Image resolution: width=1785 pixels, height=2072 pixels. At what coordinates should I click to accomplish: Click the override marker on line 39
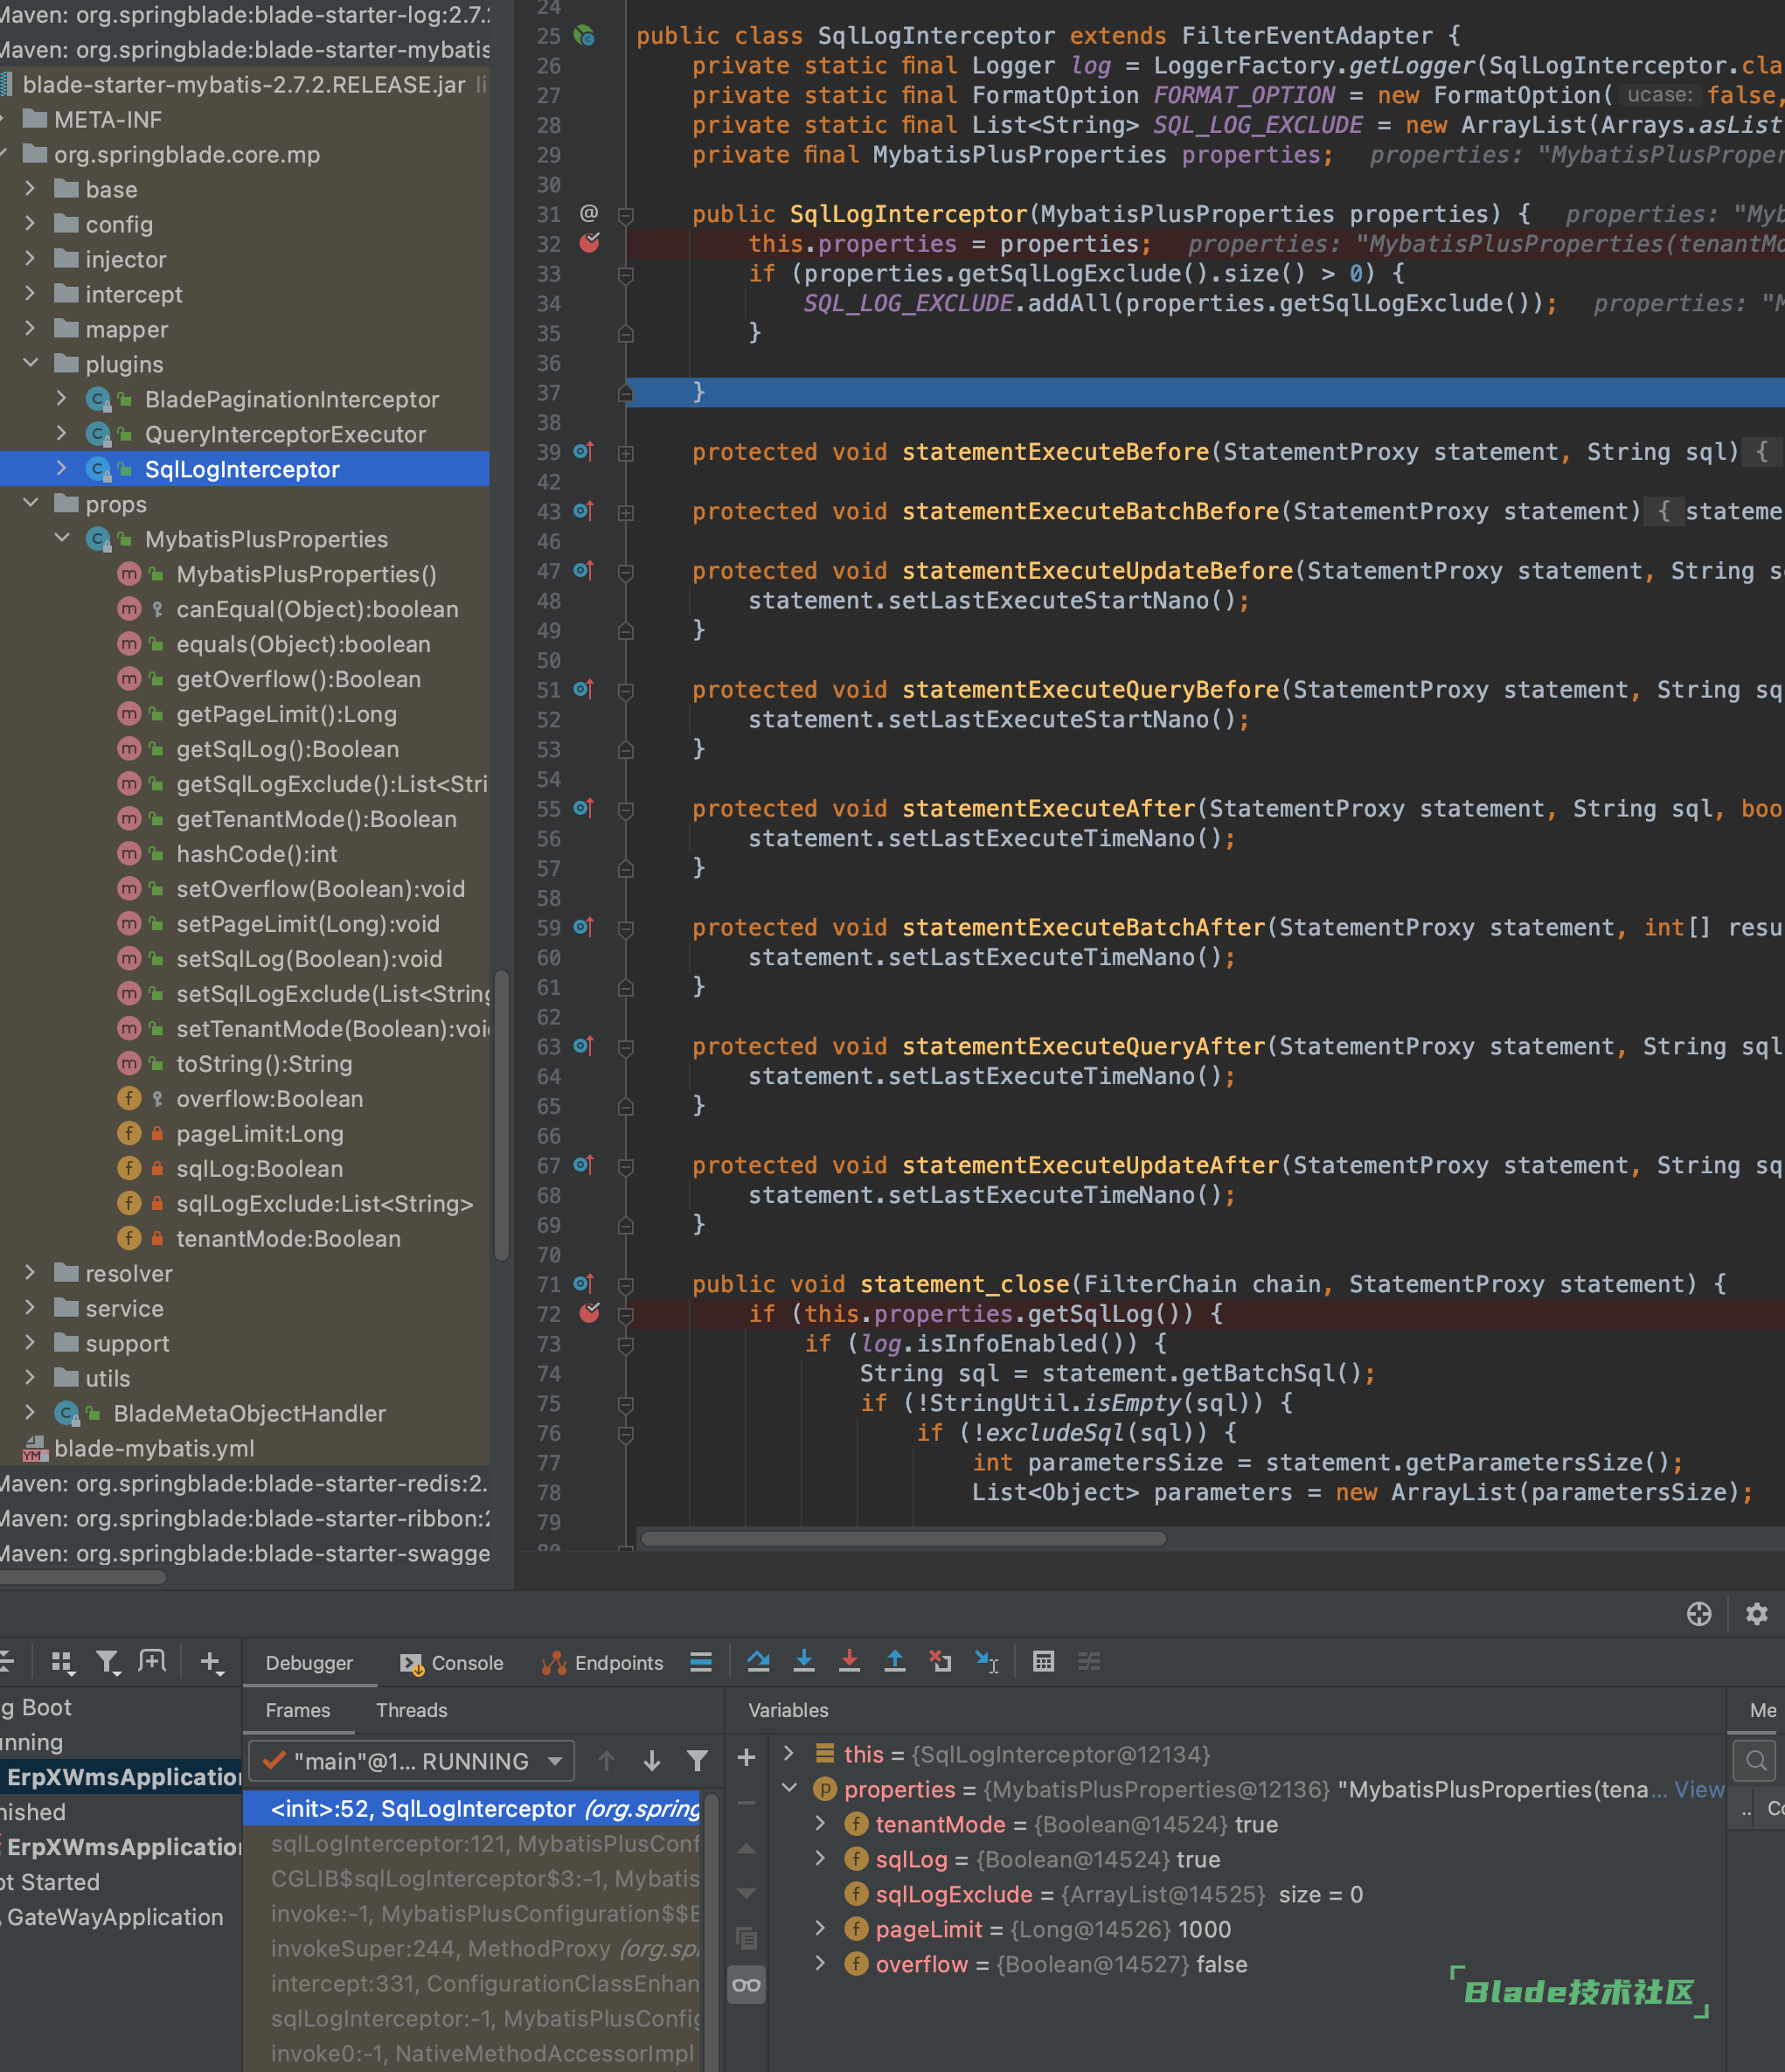(584, 452)
